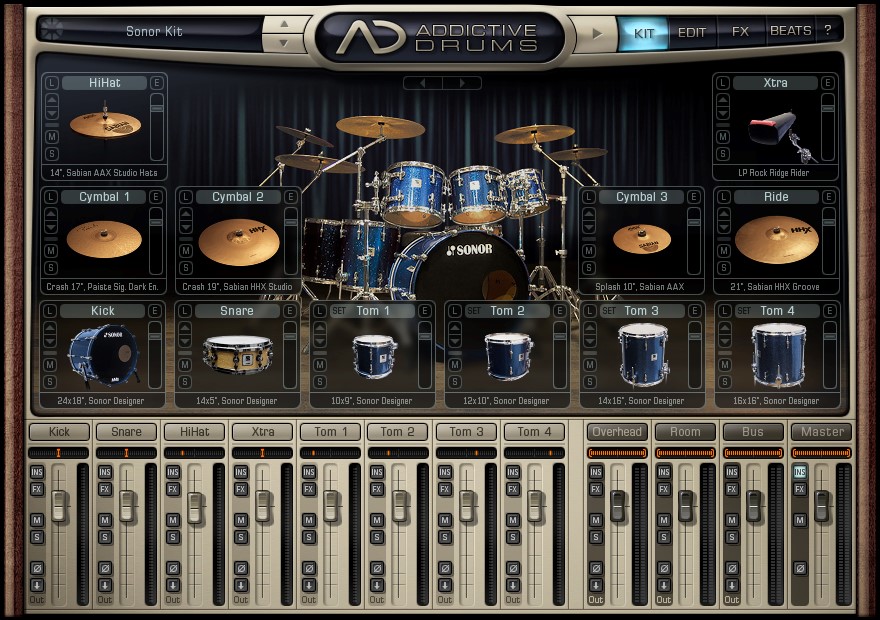Solo the HiHat kit piece slot
Viewport: 880px width, 620px height.
[x=52, y=154]
